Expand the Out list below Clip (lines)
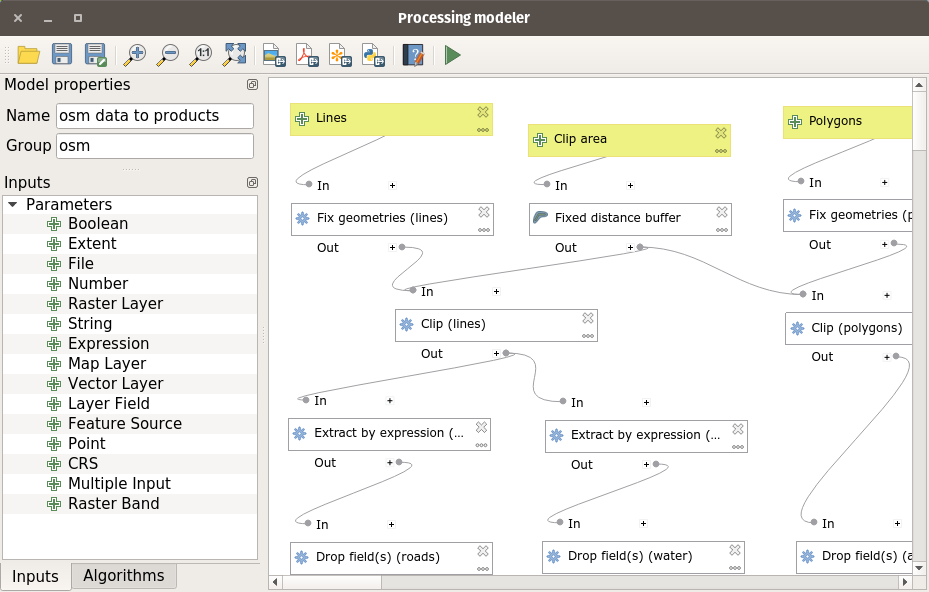The width and height of the screenshot is (929, 592). click(496, 354)
